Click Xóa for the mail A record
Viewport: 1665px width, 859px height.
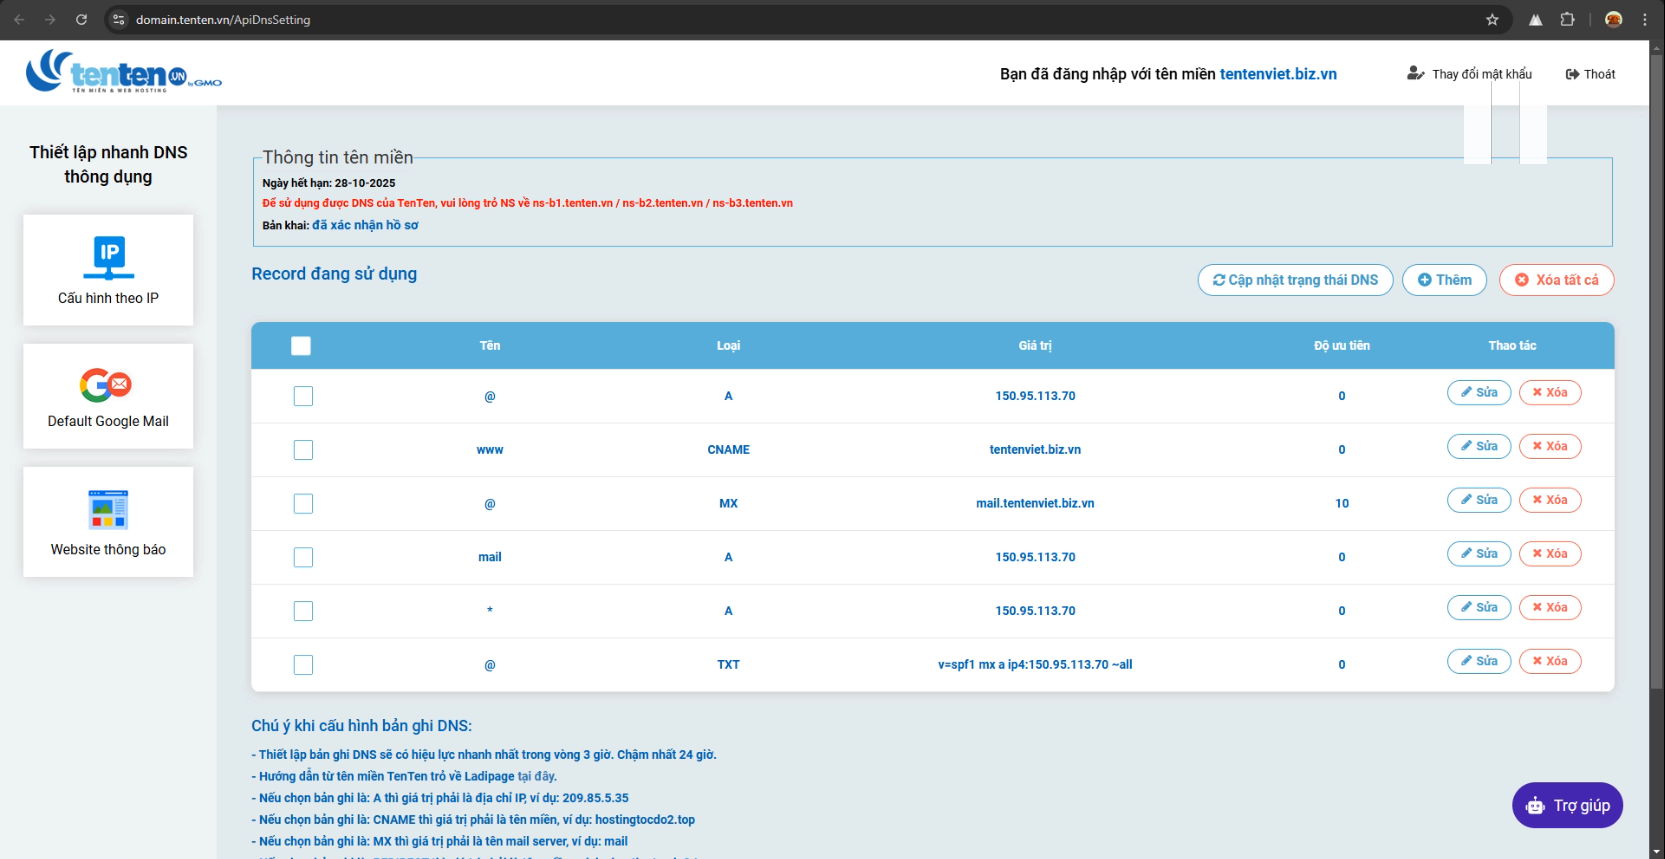[1550, 554]
